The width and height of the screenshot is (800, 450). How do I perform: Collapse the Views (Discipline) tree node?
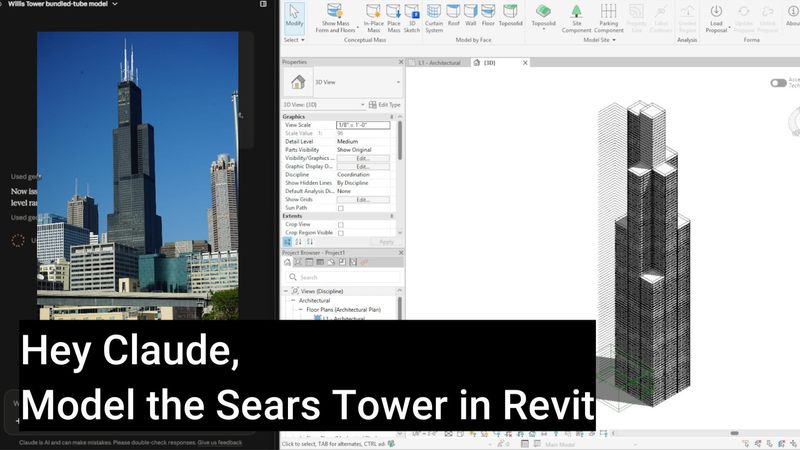point(286,291)
